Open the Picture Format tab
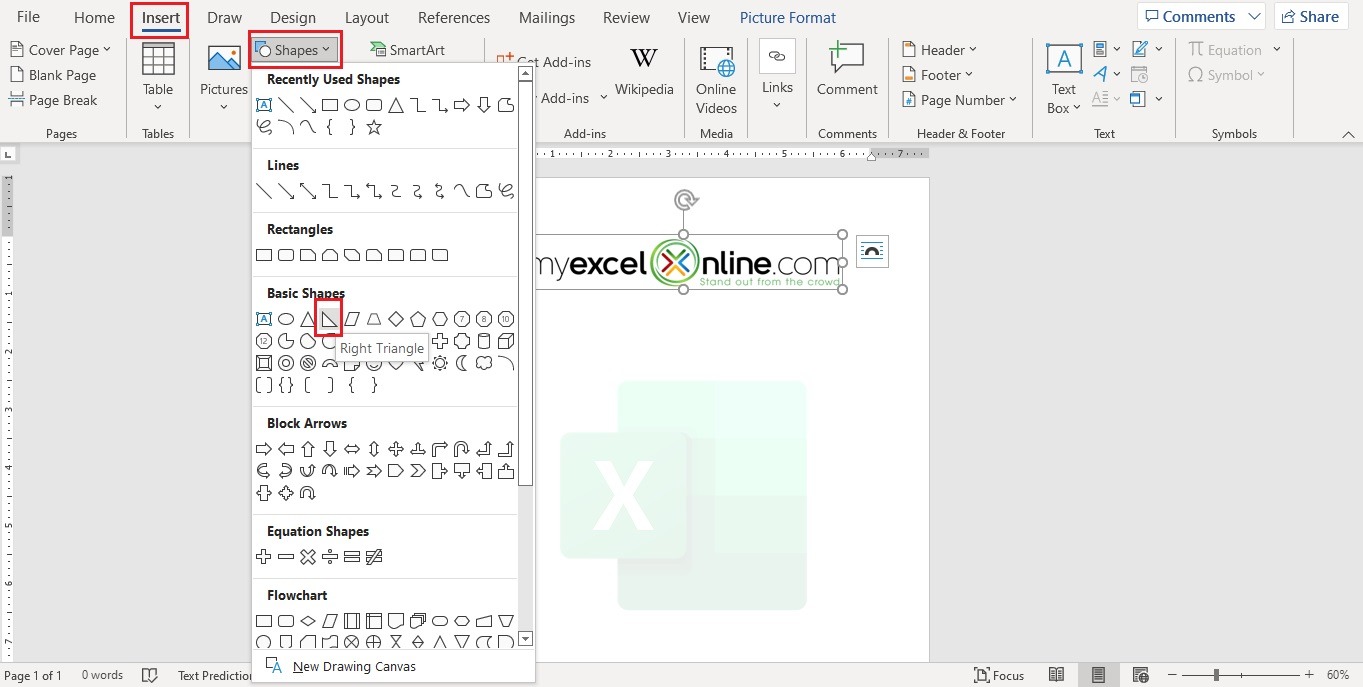Screen dimensions: 1363x687 click(788, 17)
